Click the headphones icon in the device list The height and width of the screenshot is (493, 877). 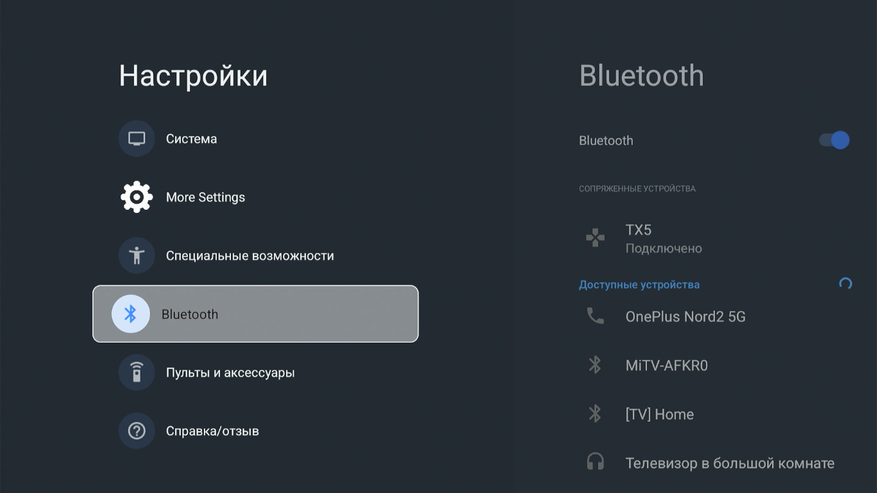595,462
